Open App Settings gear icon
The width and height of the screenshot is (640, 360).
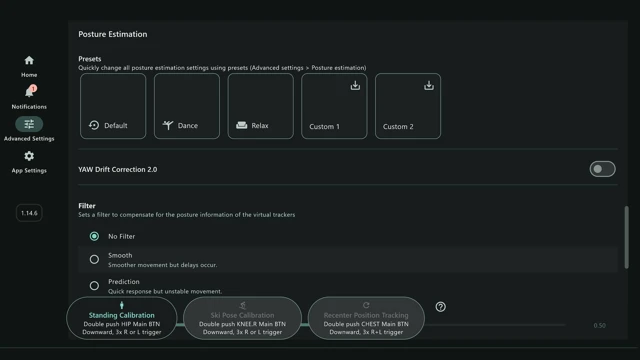point(29,156)
